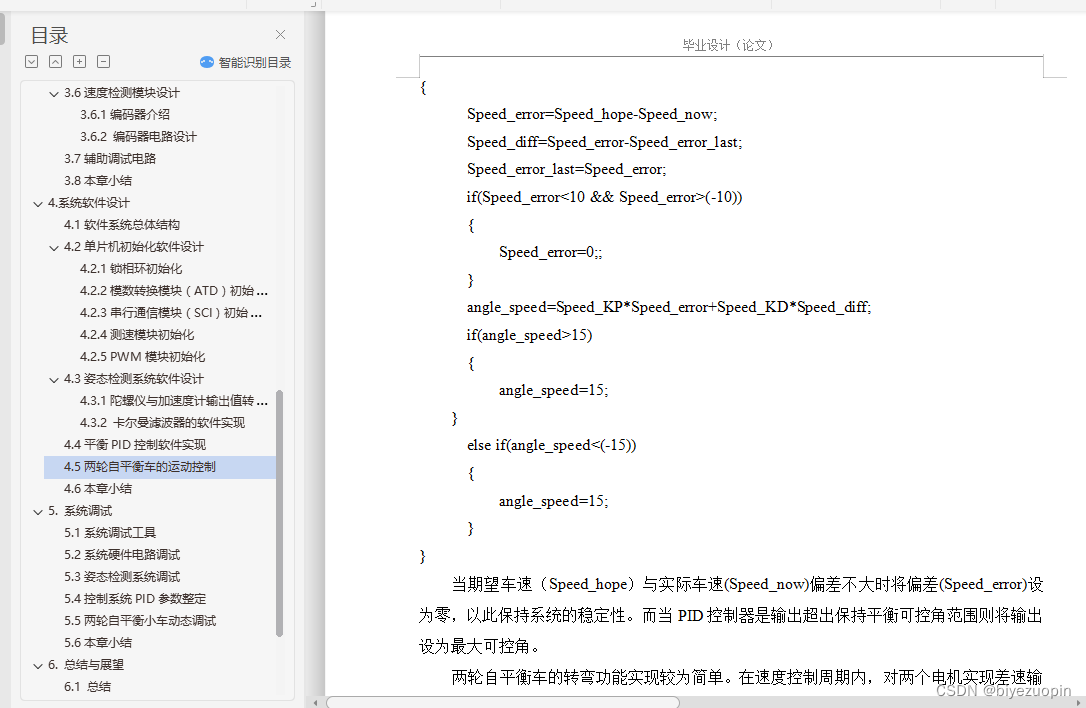Click the page header 毕业设计（论文）
Screen dimensions: 1086x708
727,45
